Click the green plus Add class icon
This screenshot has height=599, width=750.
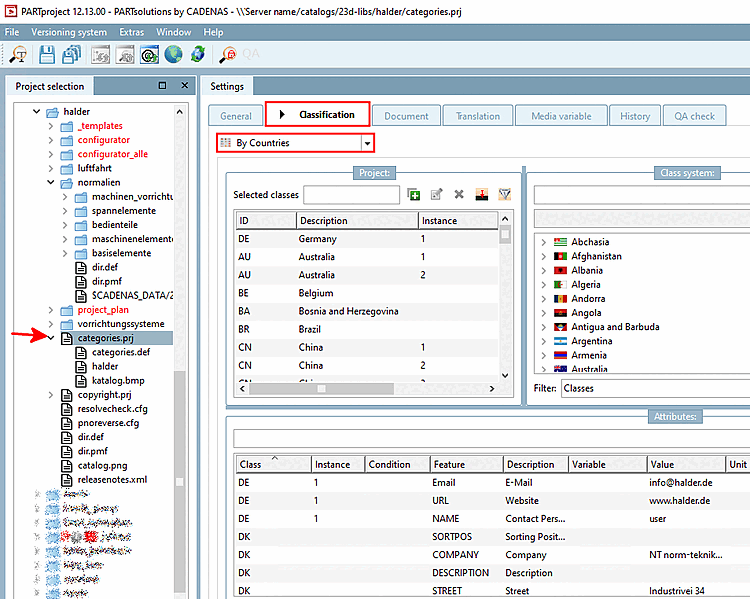click(413, 194)
